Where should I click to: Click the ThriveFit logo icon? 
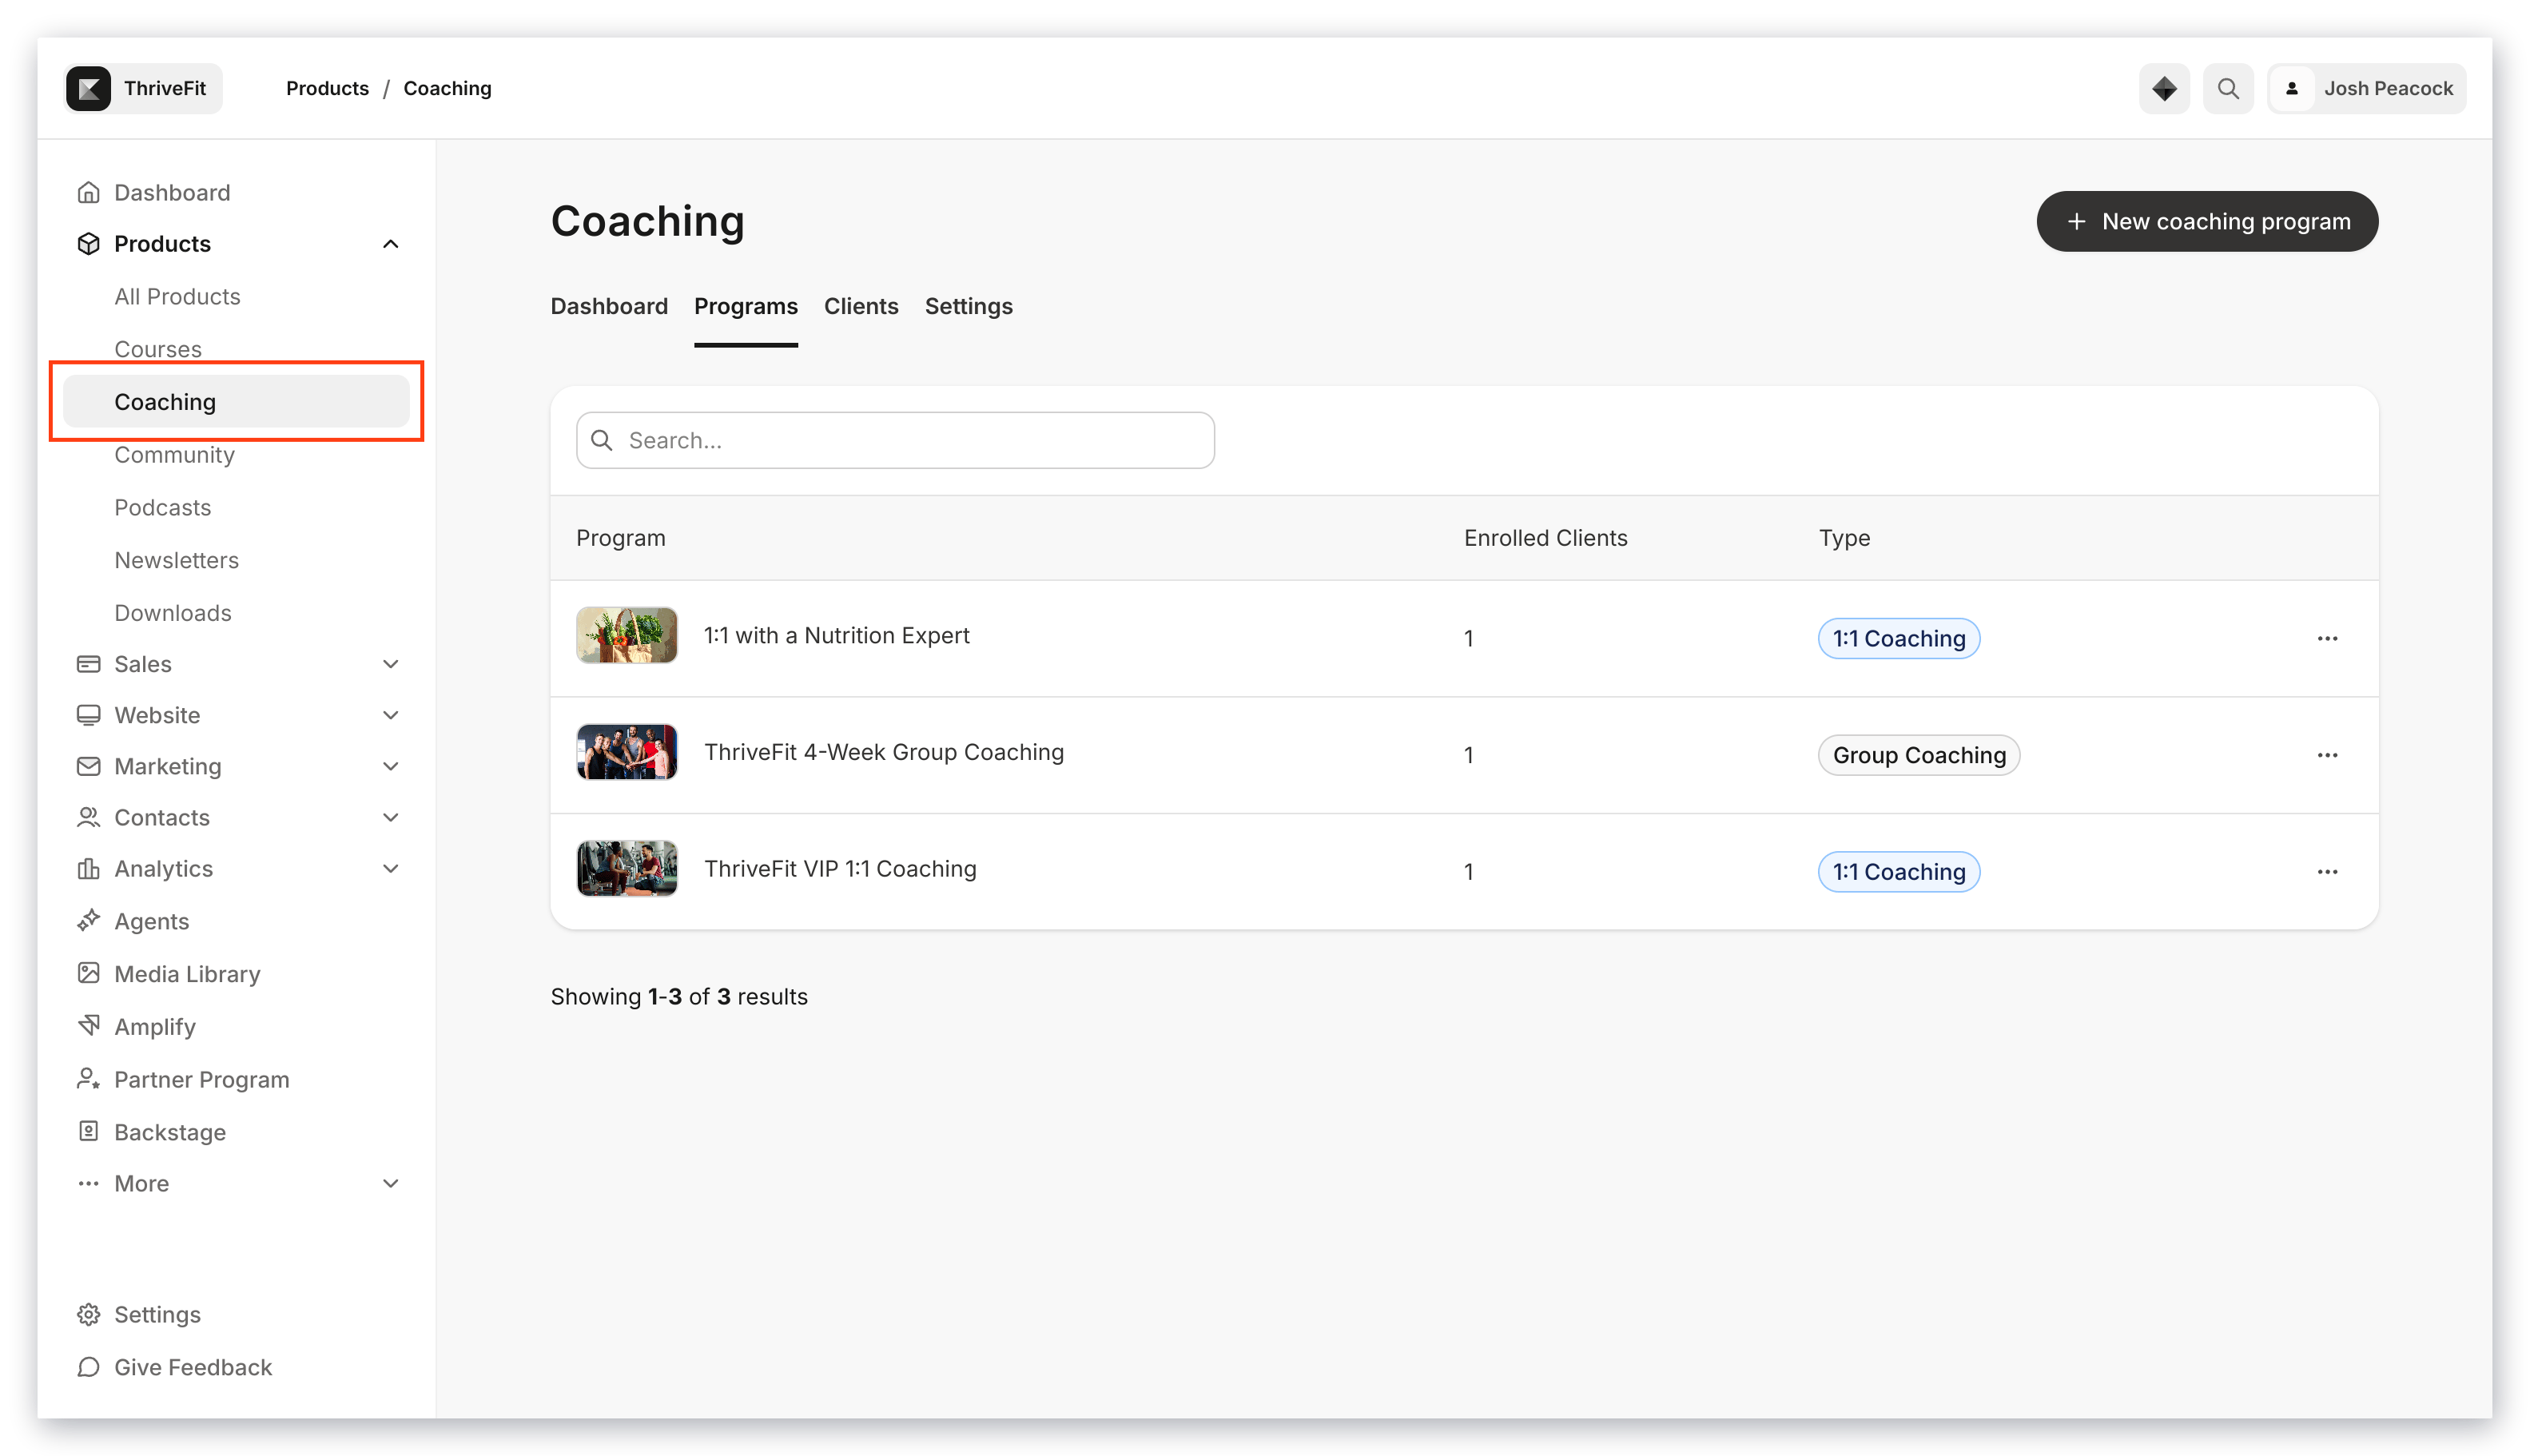coord(88,88)
